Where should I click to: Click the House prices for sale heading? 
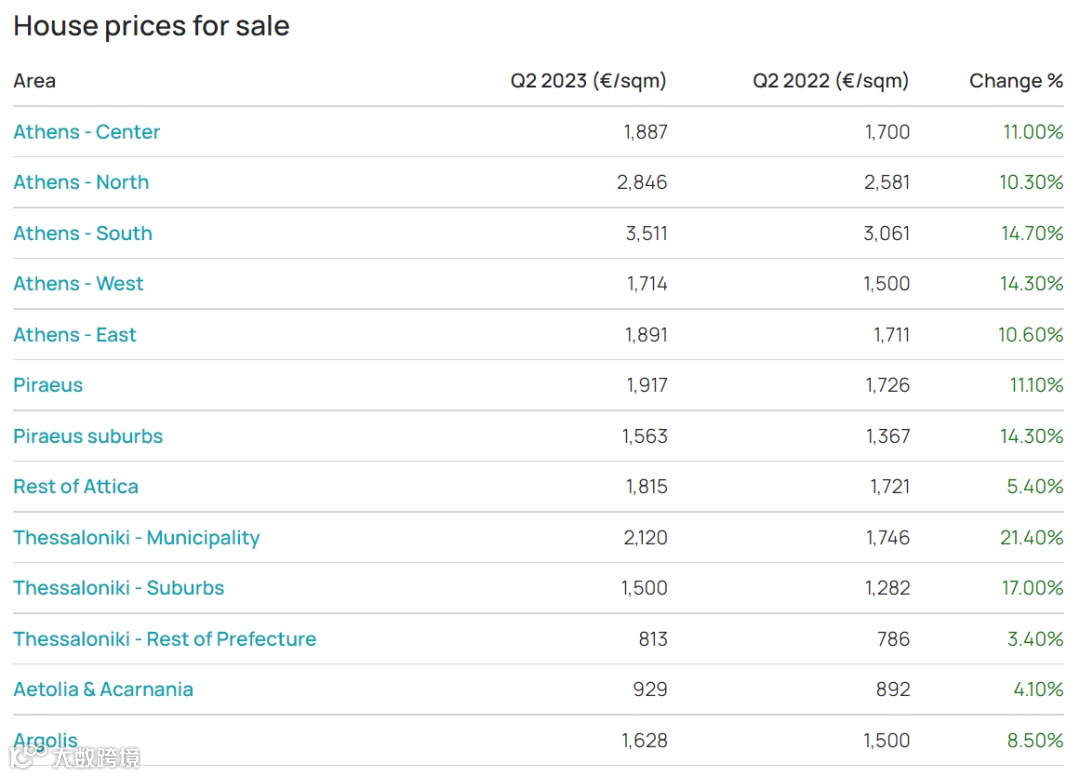pyautogui.click(x=151, y=26)
